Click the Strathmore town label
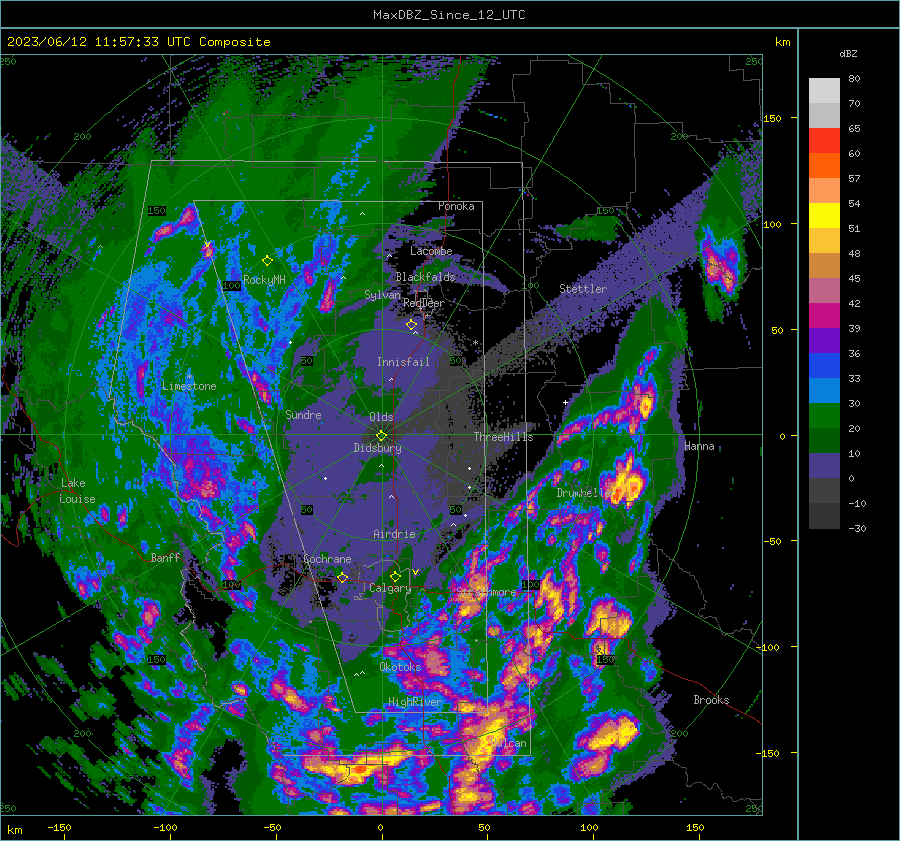The height and width of the screenshot is (841, 900). click(486, 592)
